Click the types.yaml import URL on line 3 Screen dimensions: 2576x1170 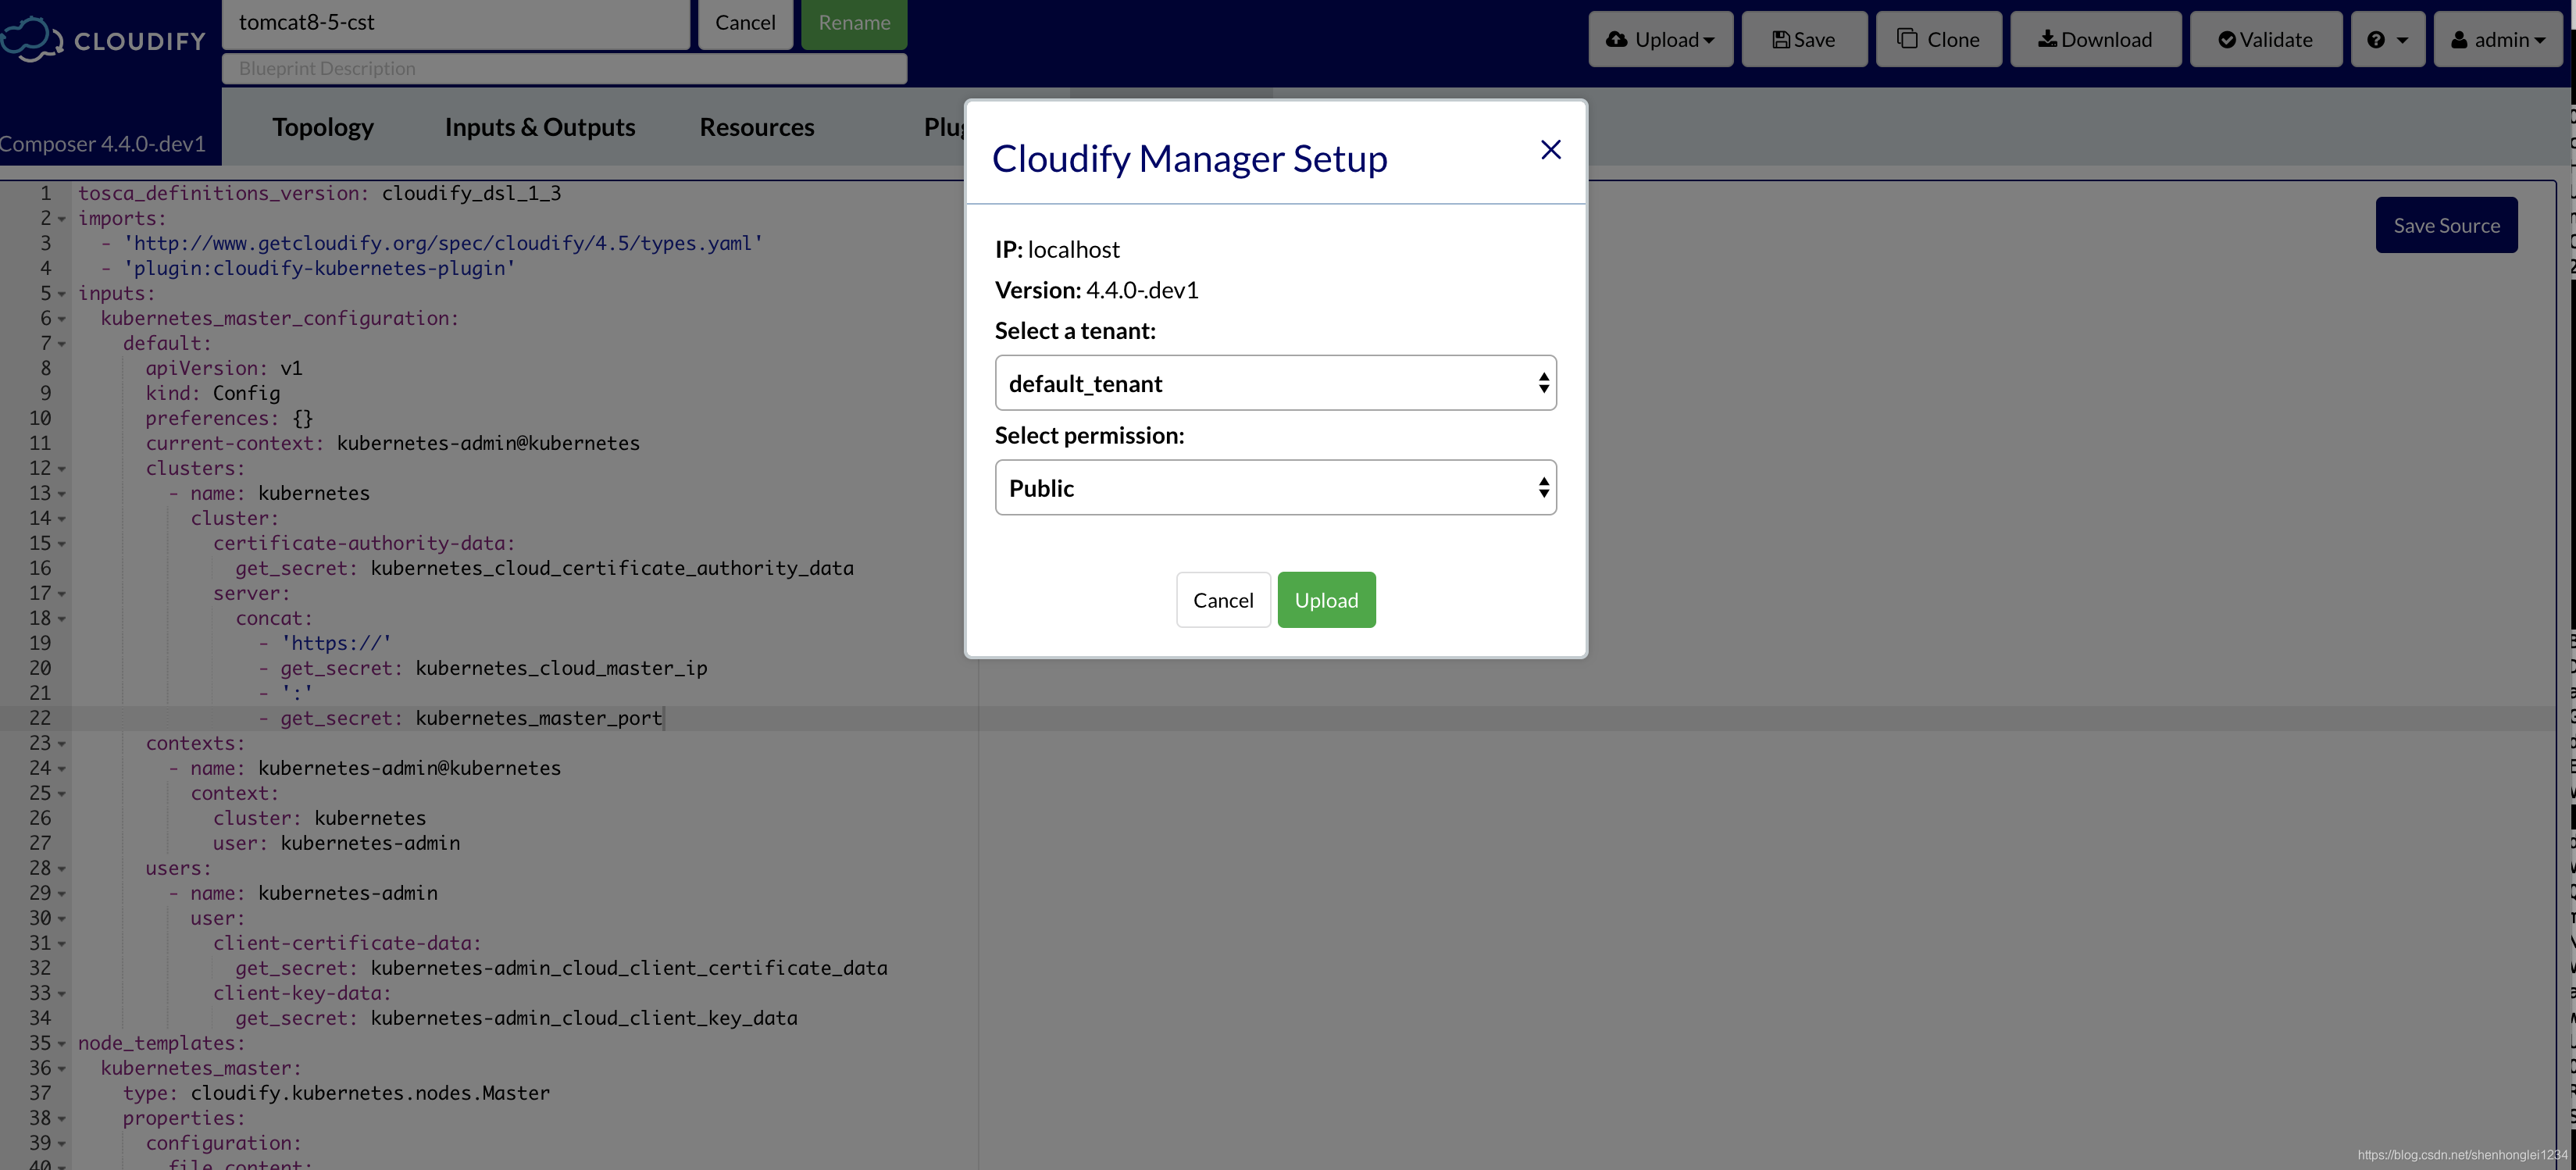point(443,243)
